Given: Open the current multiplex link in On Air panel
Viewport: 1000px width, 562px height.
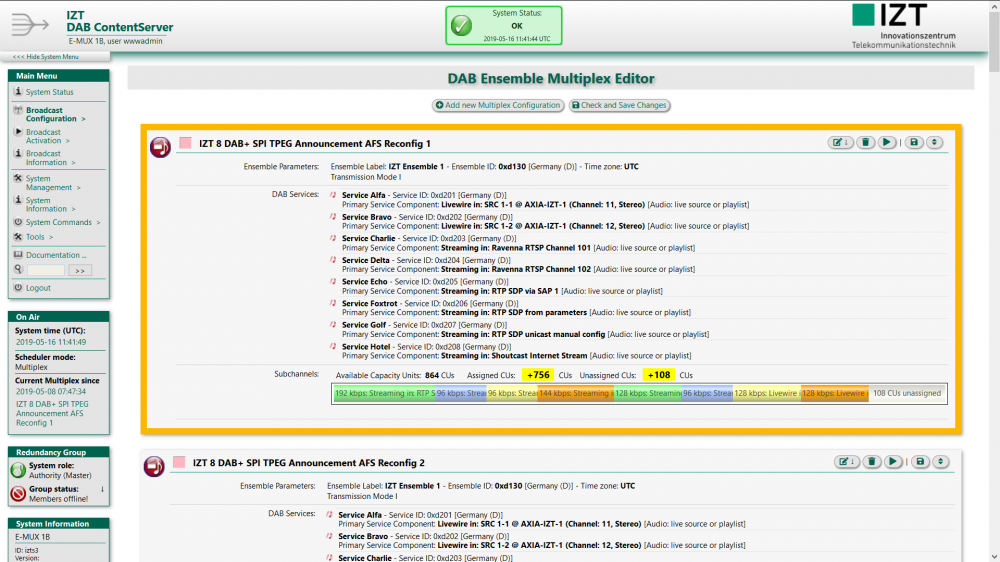Looking at the screenshot, I should point(52,413).
